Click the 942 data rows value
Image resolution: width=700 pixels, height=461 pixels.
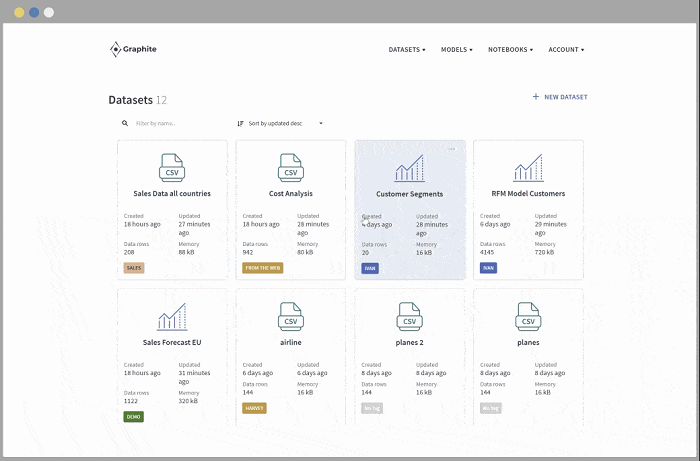point(248,252)
